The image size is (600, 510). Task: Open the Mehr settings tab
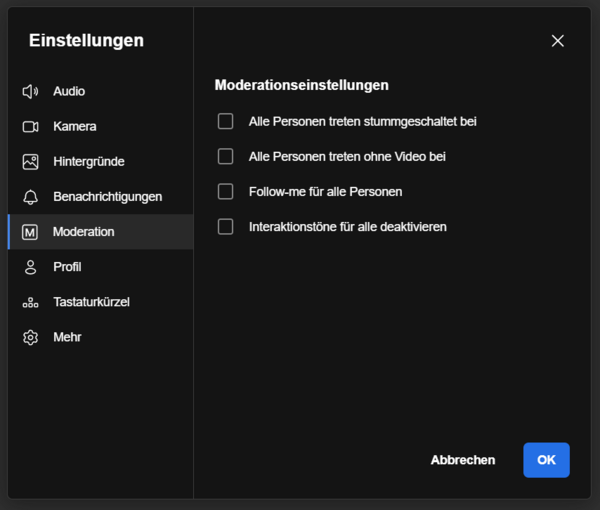(x=101, y=337)
